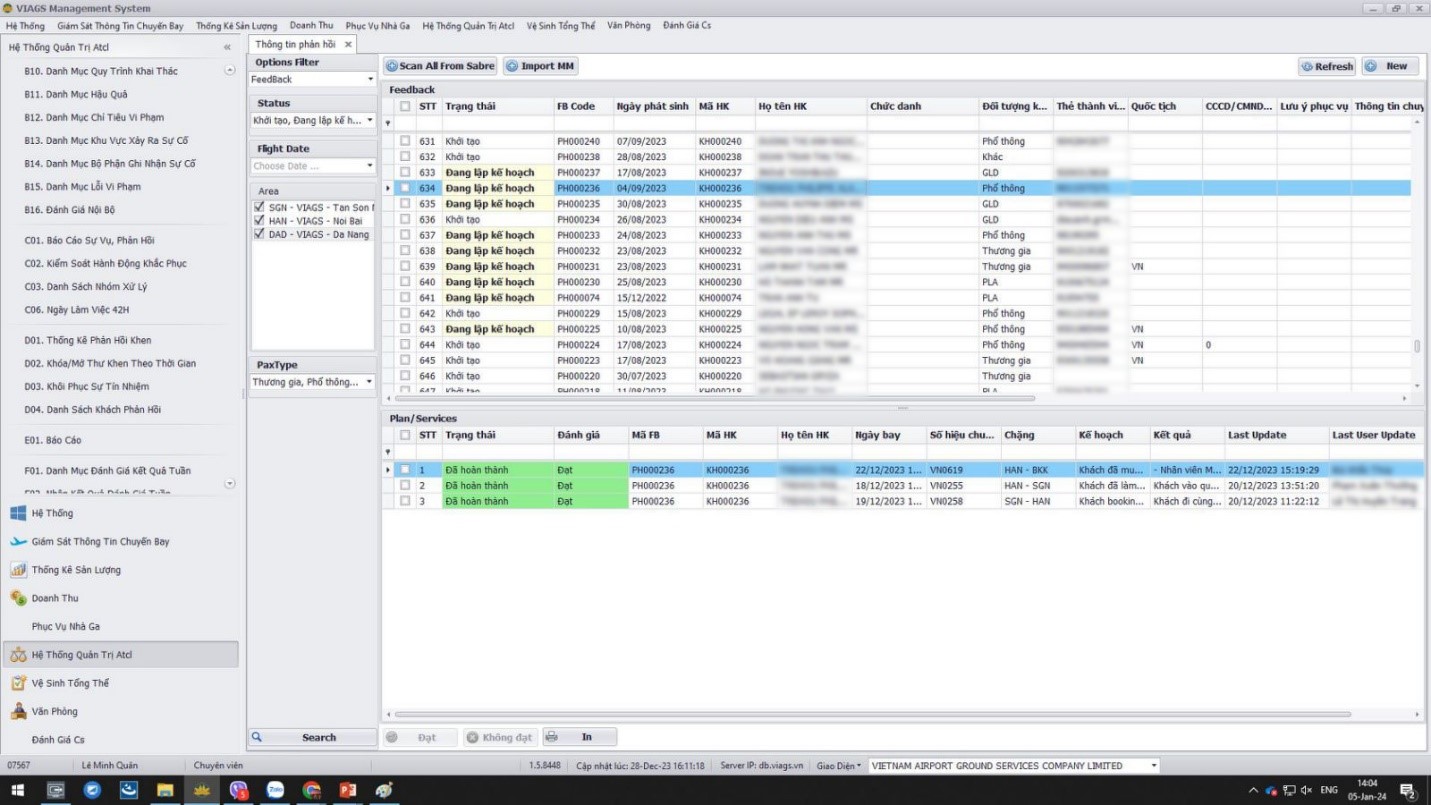Click the Hệ Thống windows icon in sidebar
Screen dimensions: 1431x805
click(18, 513)
